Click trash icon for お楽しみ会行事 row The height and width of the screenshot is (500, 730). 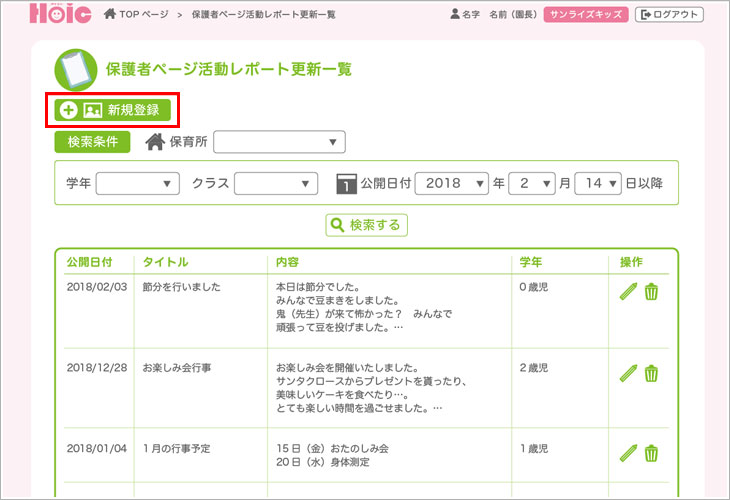click(x=651, y=373)
